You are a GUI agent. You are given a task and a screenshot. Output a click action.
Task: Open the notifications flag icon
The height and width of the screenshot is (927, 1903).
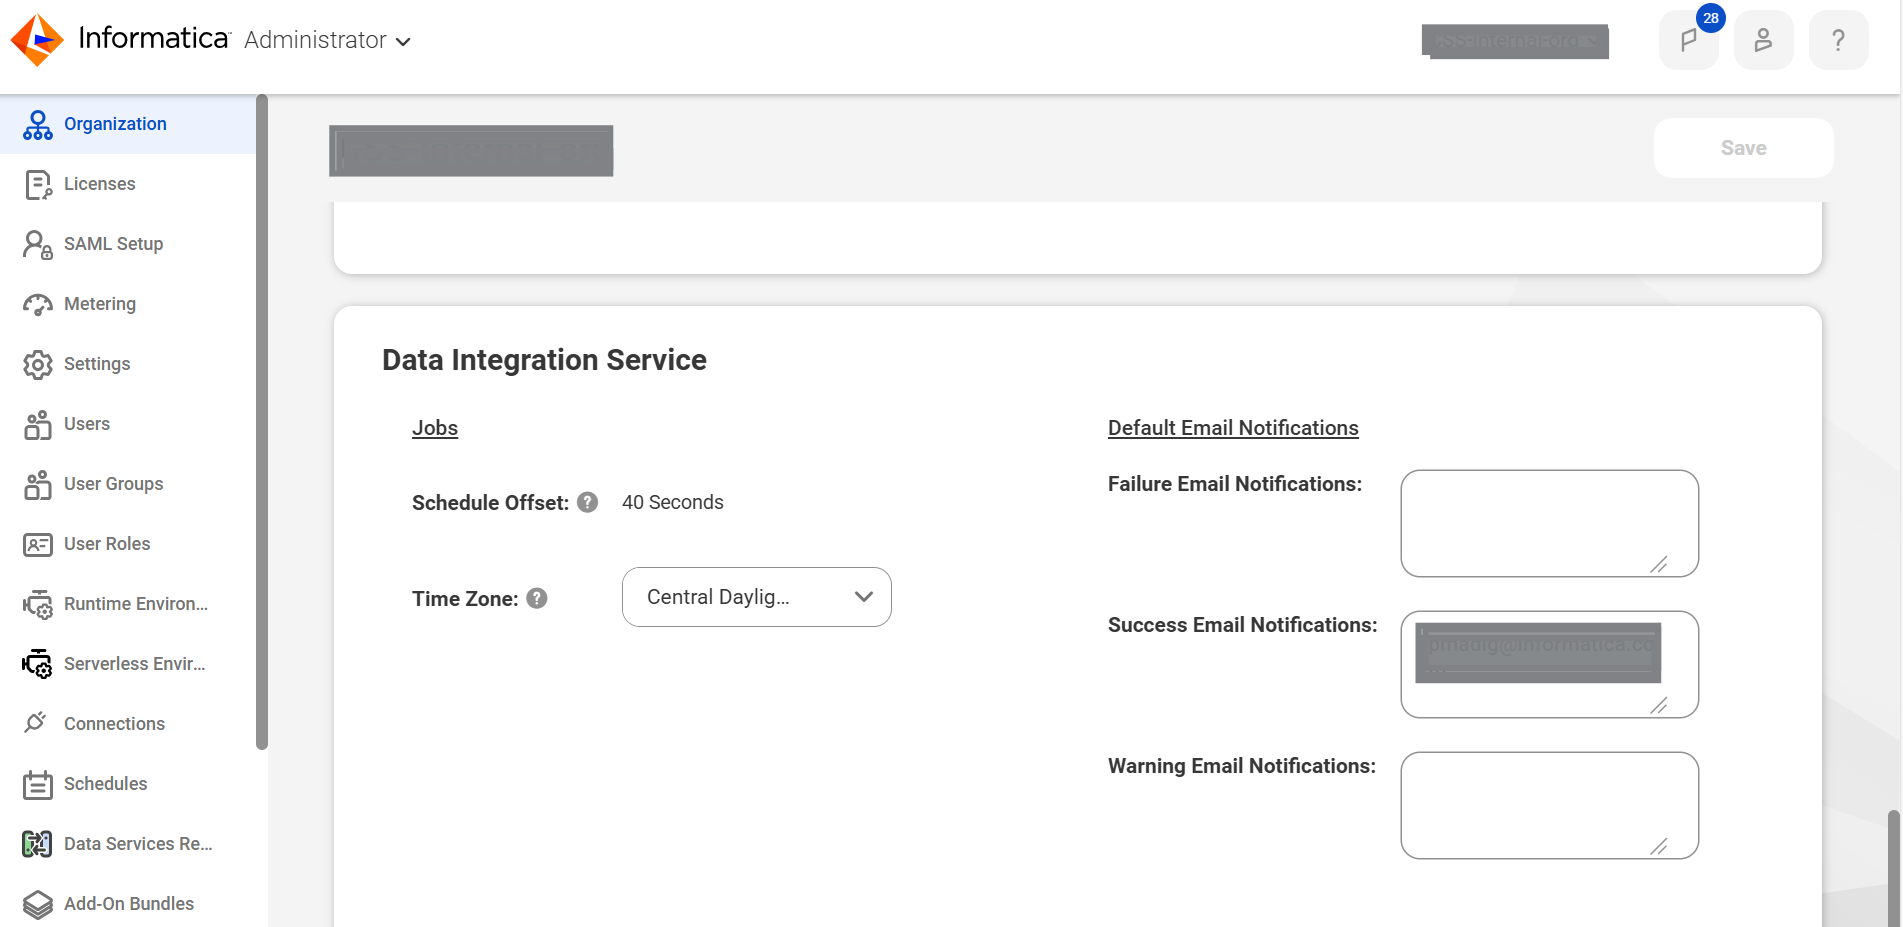pos(1688,40)
